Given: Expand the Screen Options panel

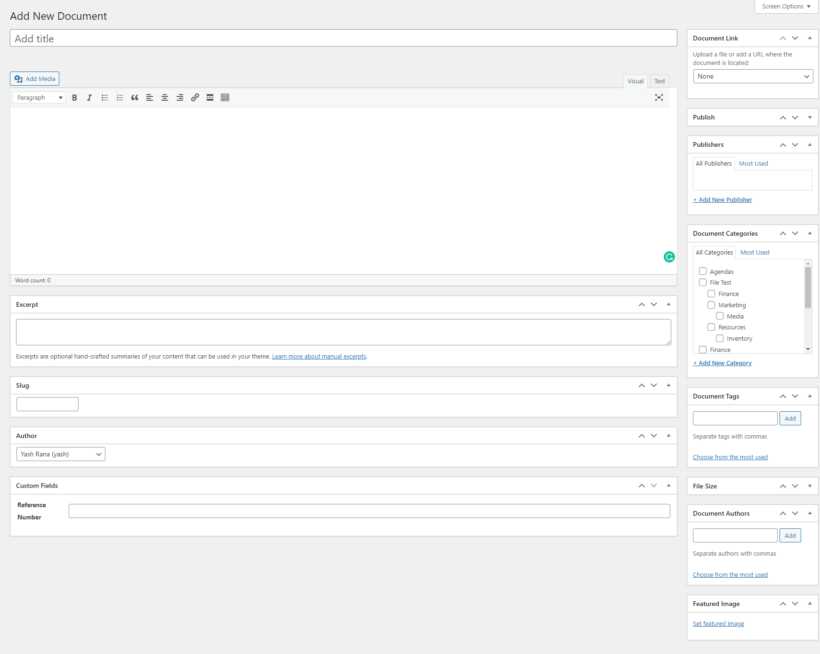Looking at the screenshot, I should [x=786, y=6].
